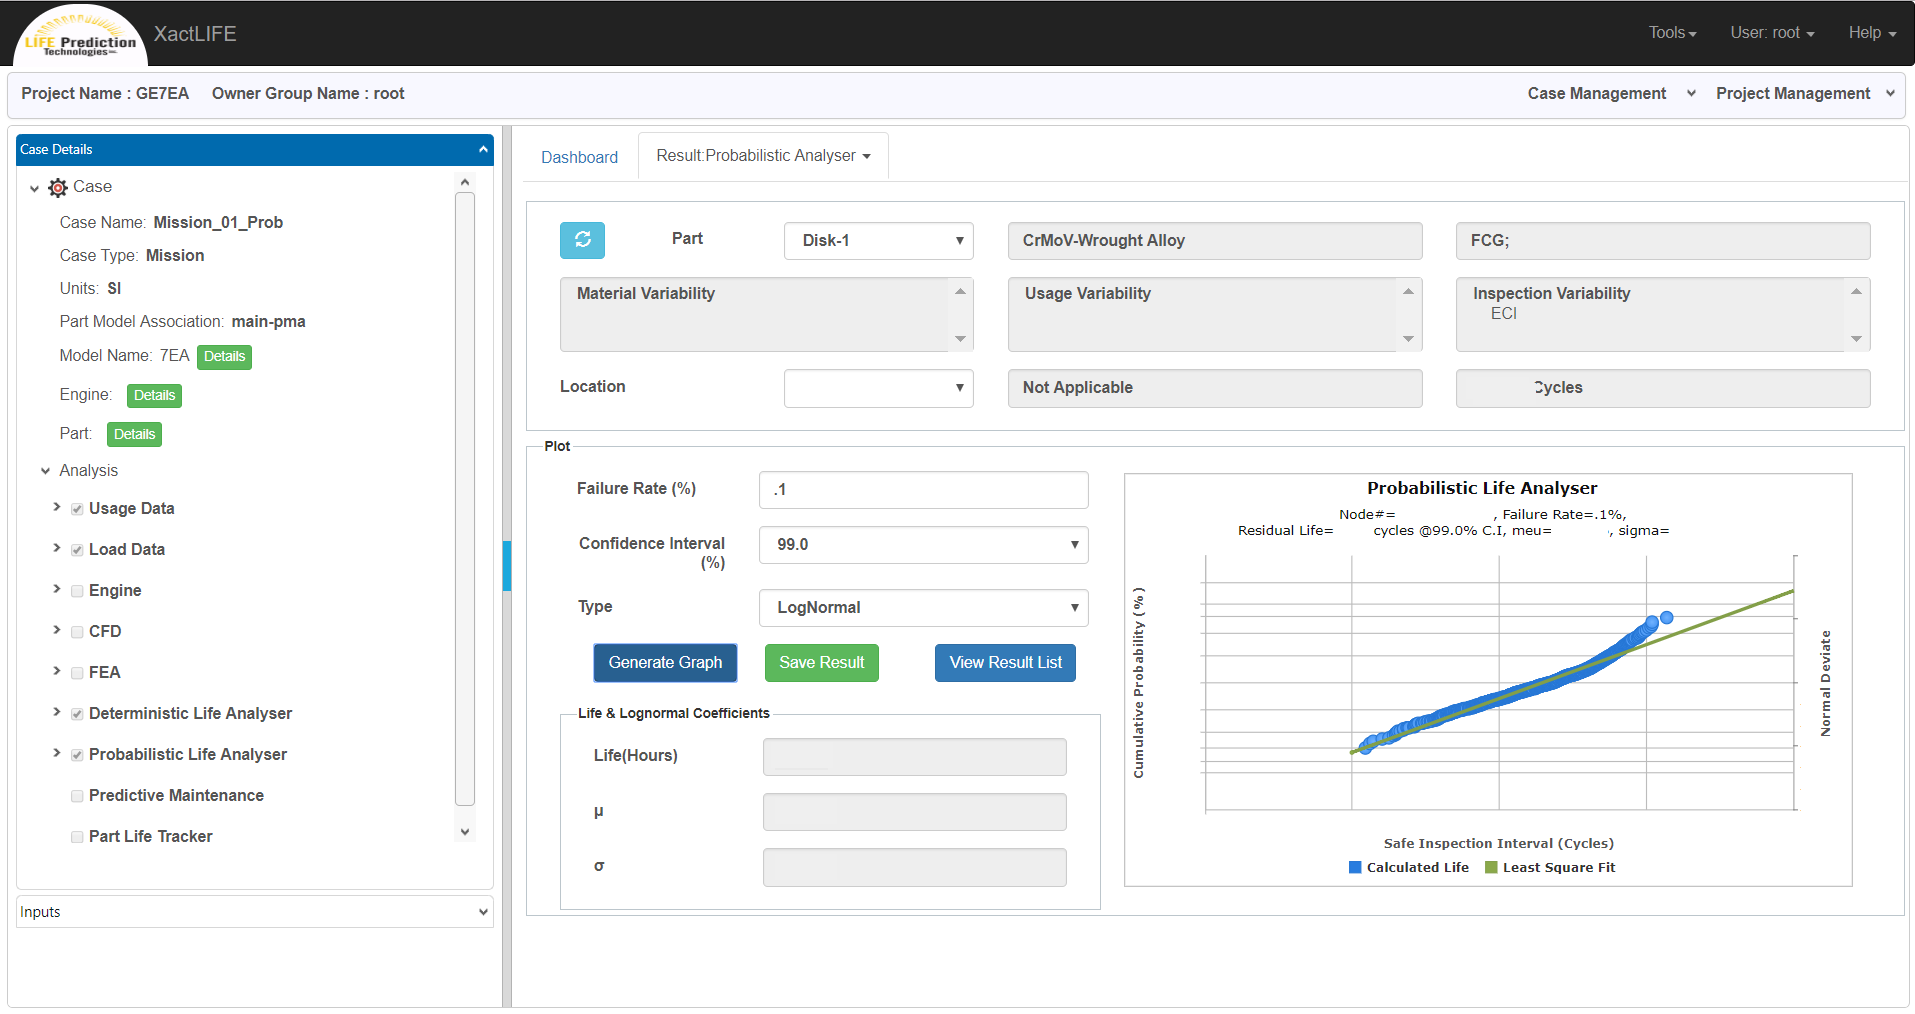Check the Engine analysis checkbox
Viewport: 1915px width, 1014px height.
(77, 591)
